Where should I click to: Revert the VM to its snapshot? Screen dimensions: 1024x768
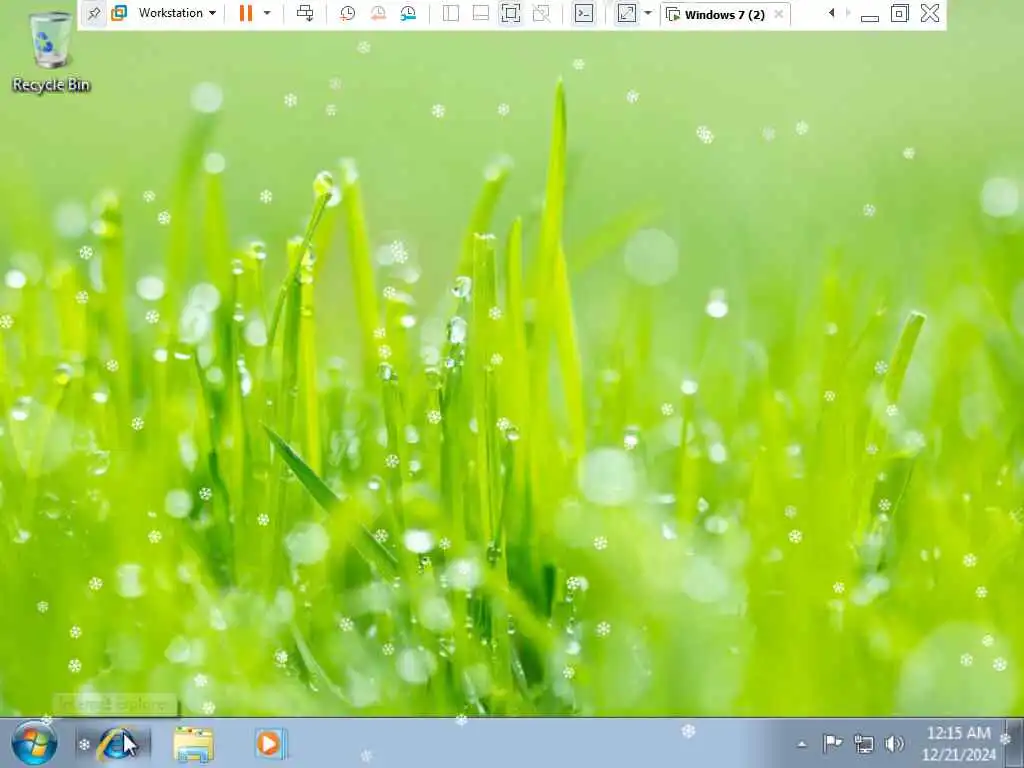point(377,13)
